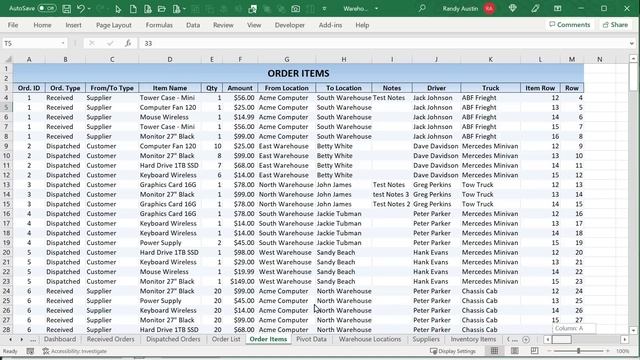Switch to the Pivot Data sheet tab
640x360 pixels.
click(311, 339)
